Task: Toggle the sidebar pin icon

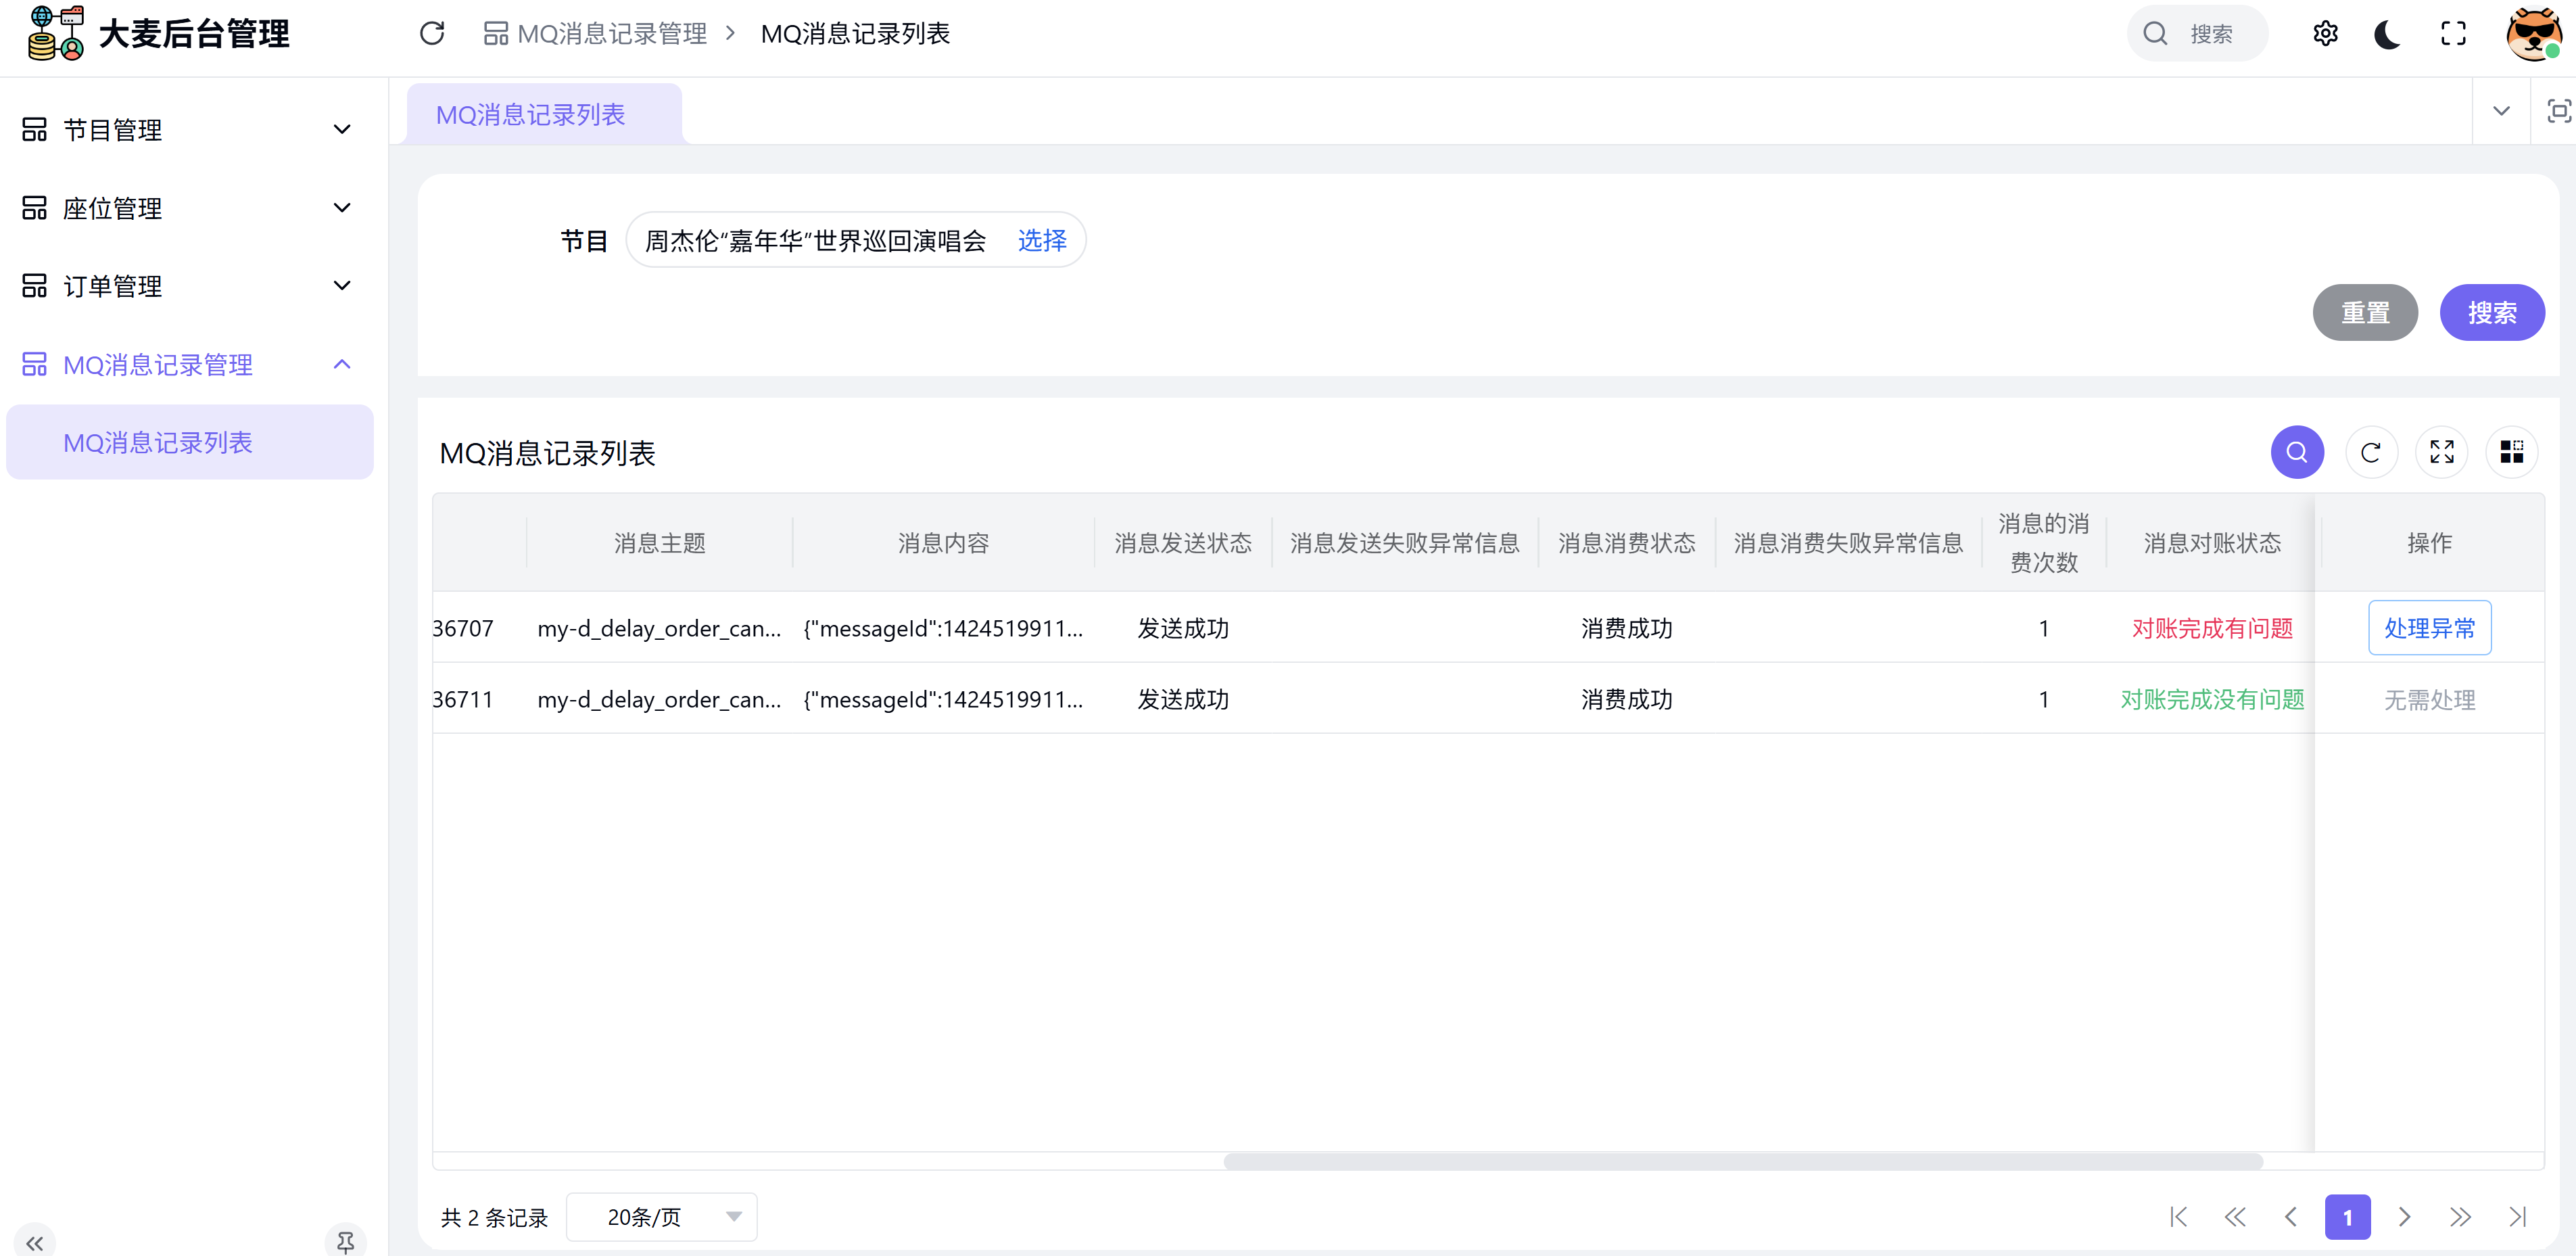Action: click(x=345, y=1242)
